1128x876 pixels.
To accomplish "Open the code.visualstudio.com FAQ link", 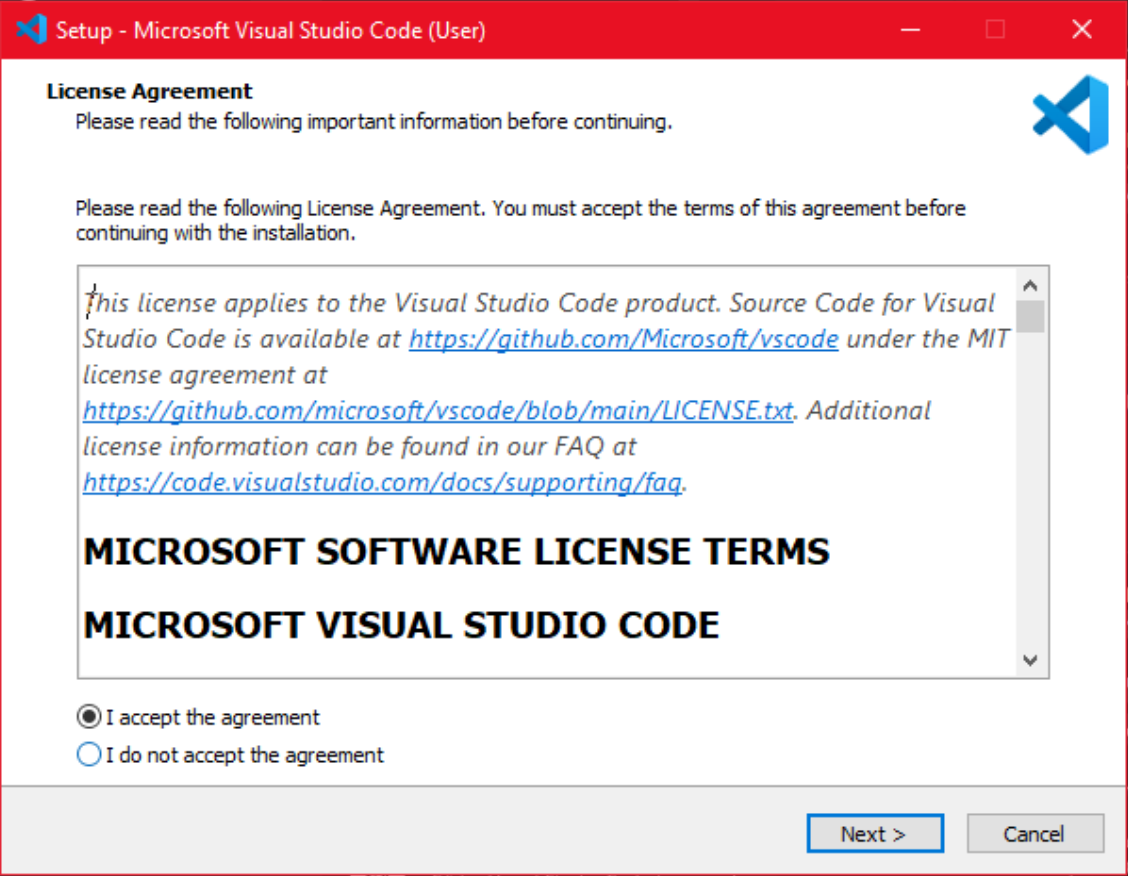I will 383,483.
